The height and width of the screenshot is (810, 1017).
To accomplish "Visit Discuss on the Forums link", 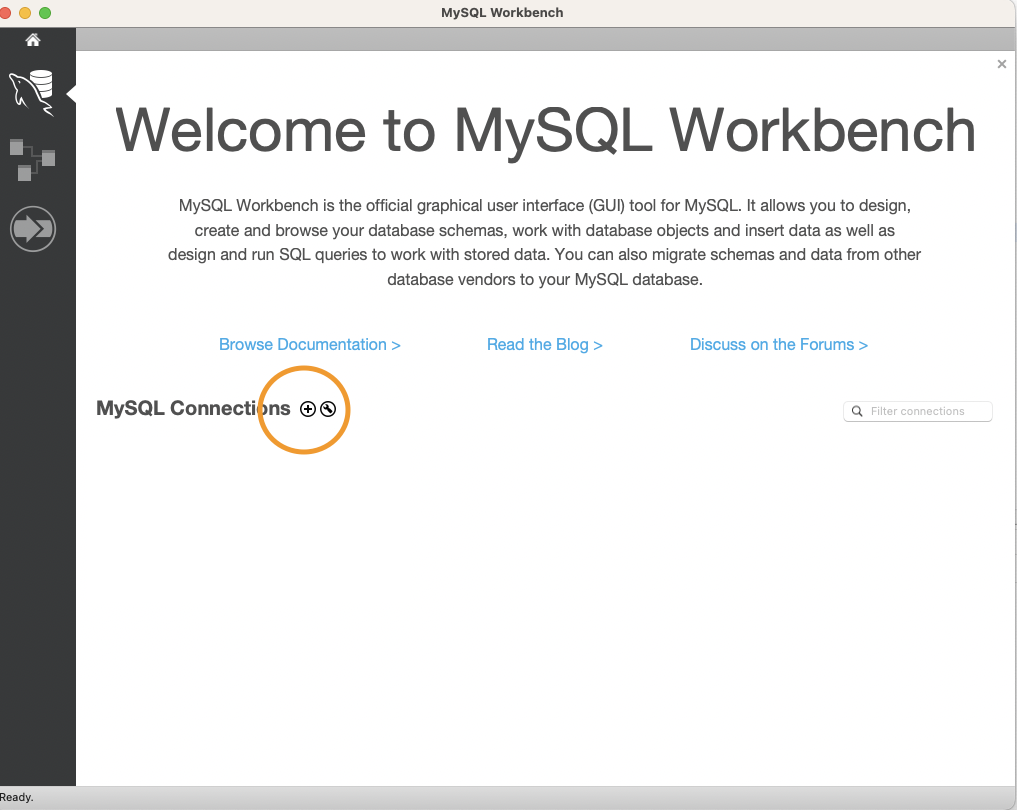I will (778, 344).
